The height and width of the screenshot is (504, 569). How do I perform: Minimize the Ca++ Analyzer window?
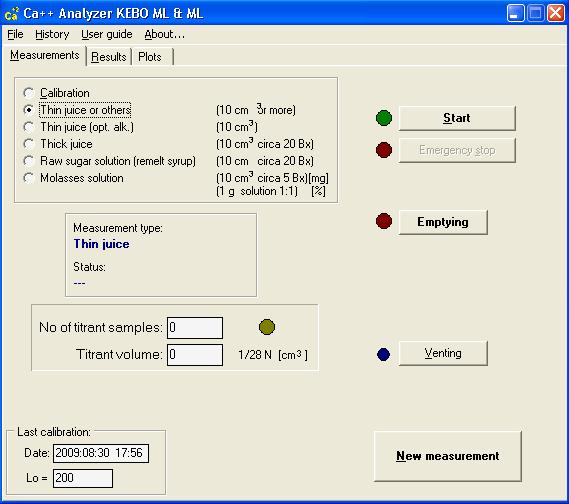[515, 13]
